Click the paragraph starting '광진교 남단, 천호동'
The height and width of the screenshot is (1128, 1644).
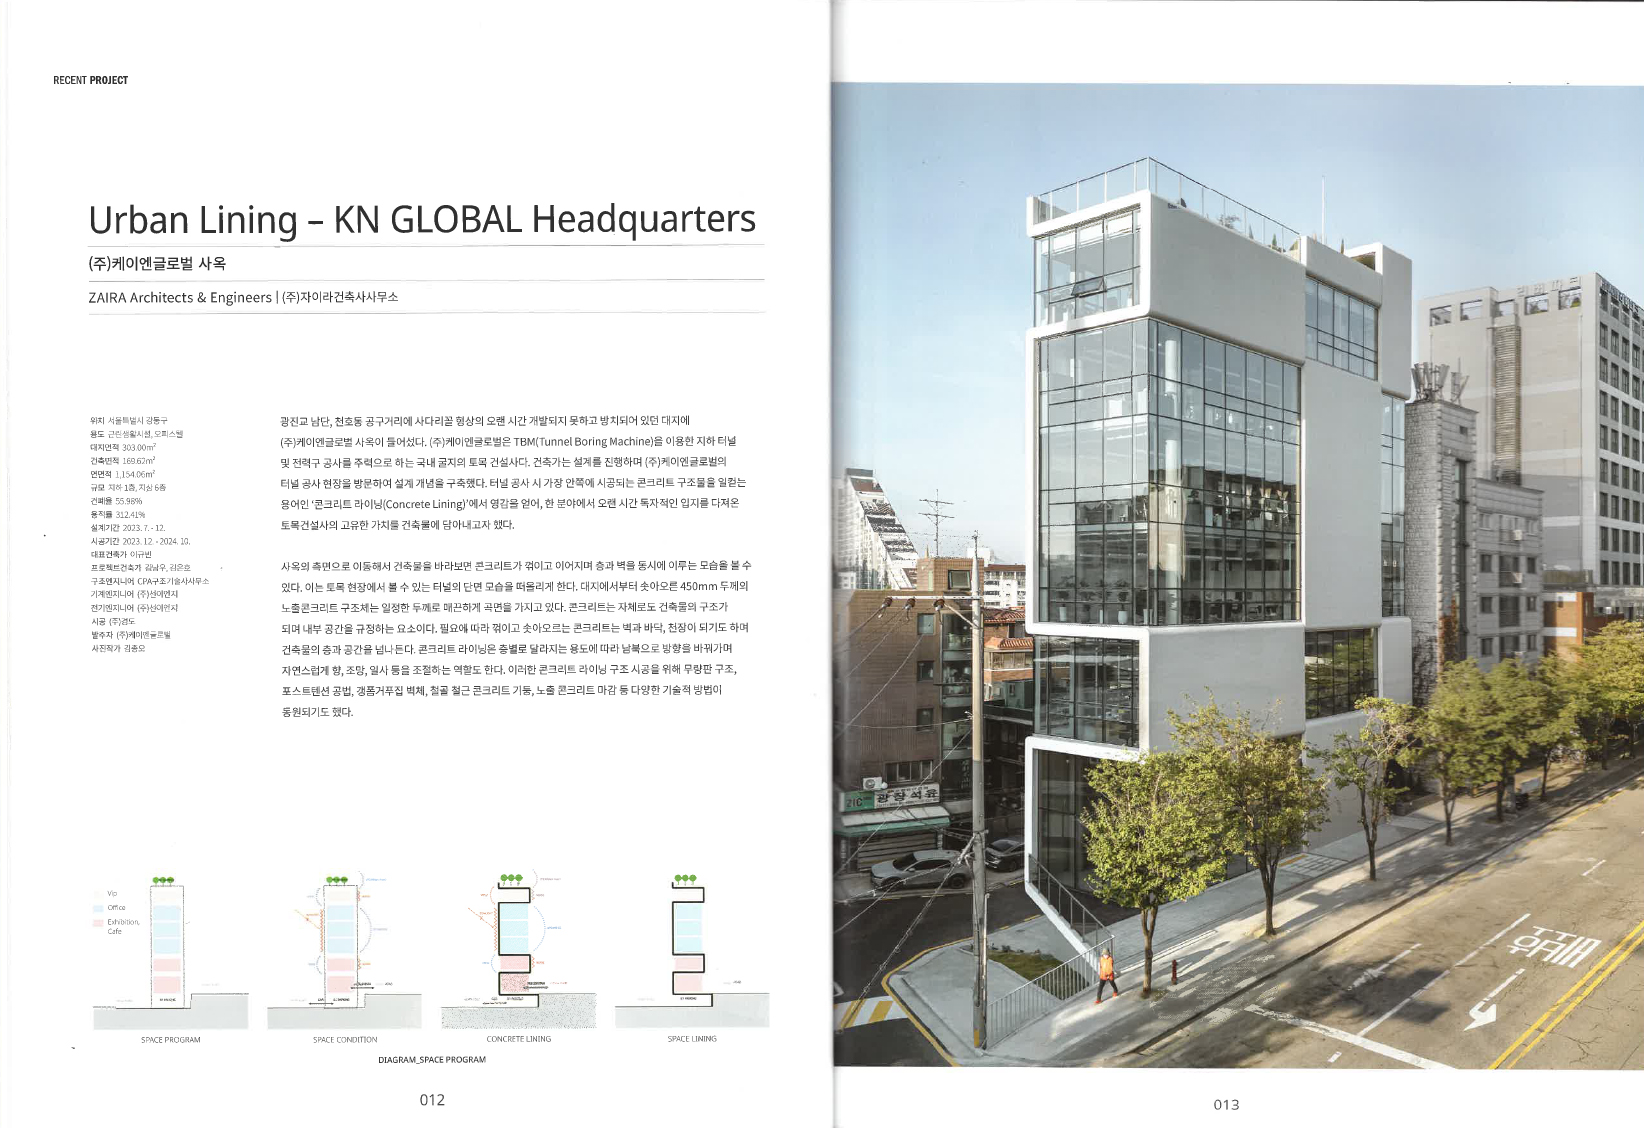(x=513, y=473)
